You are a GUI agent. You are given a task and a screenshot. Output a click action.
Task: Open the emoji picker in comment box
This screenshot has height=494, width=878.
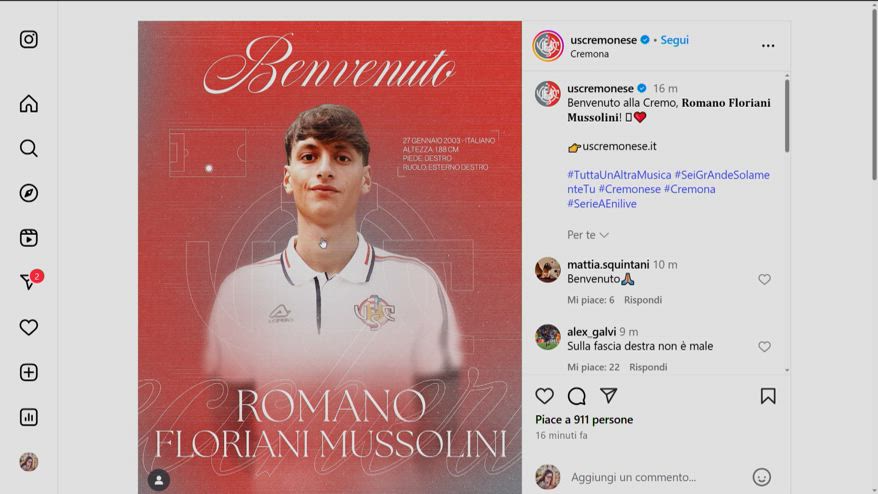(761, 477)
